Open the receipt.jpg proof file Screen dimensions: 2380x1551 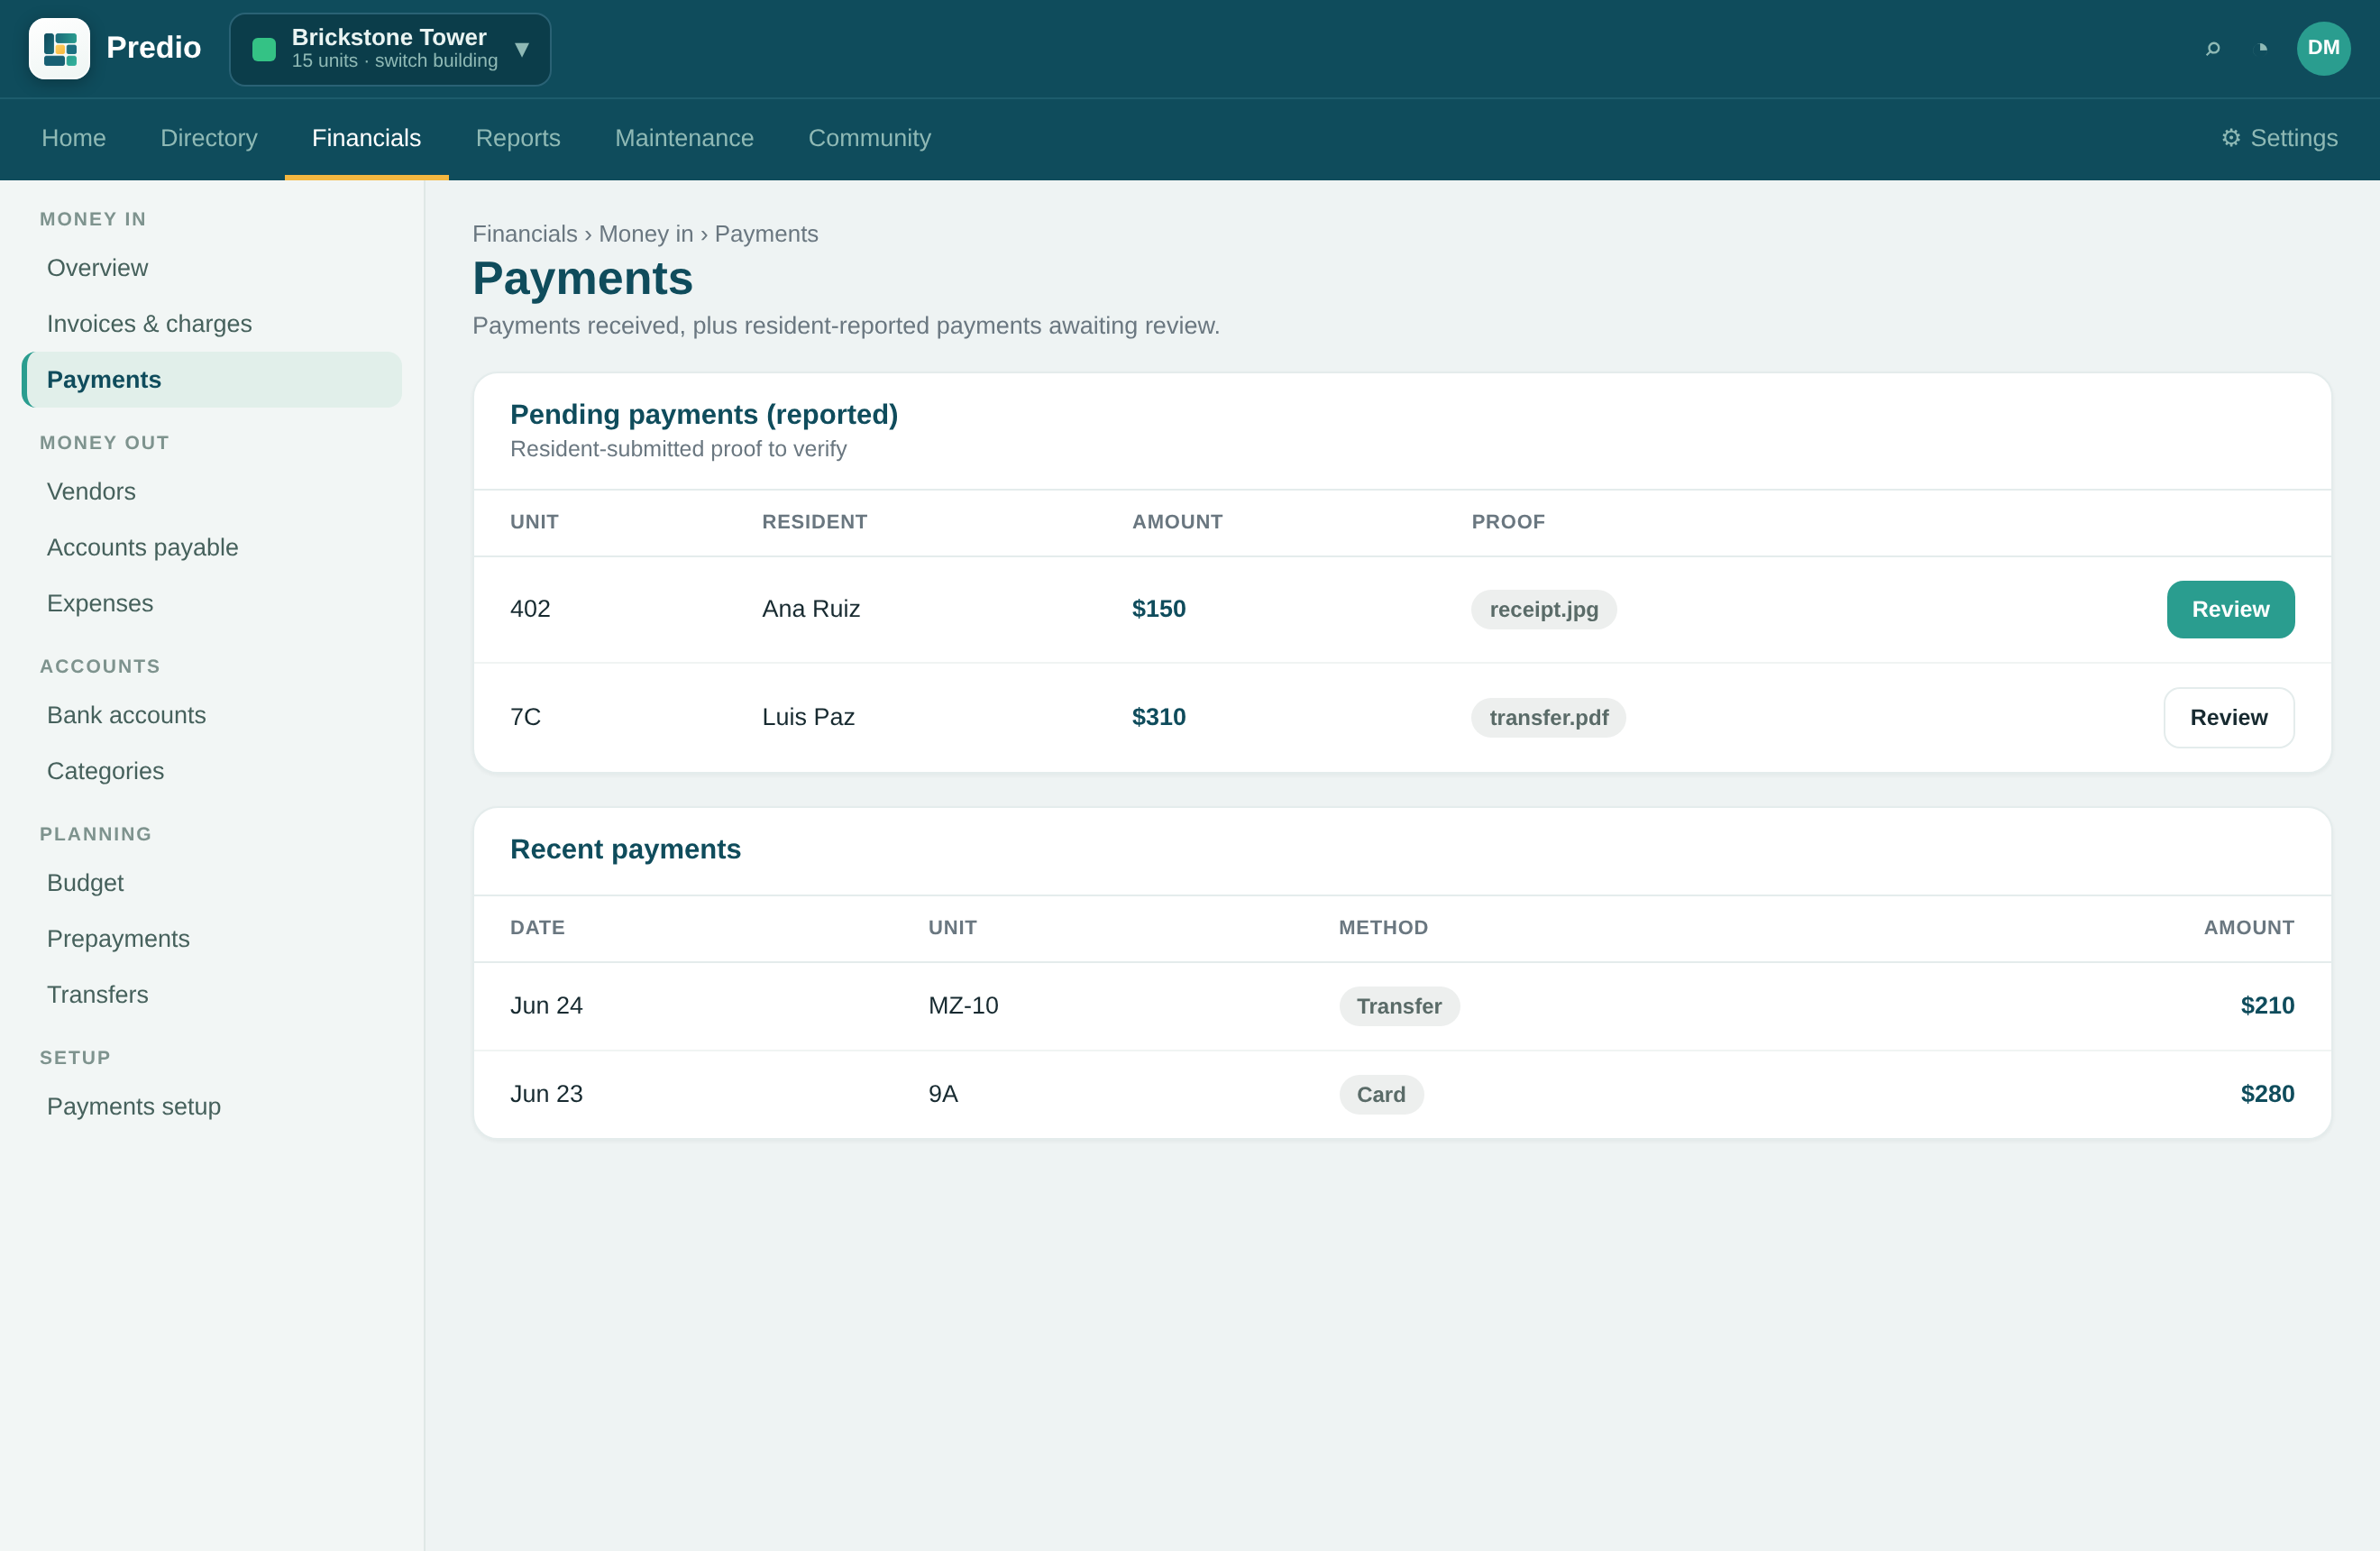[x=1543, y=610]
